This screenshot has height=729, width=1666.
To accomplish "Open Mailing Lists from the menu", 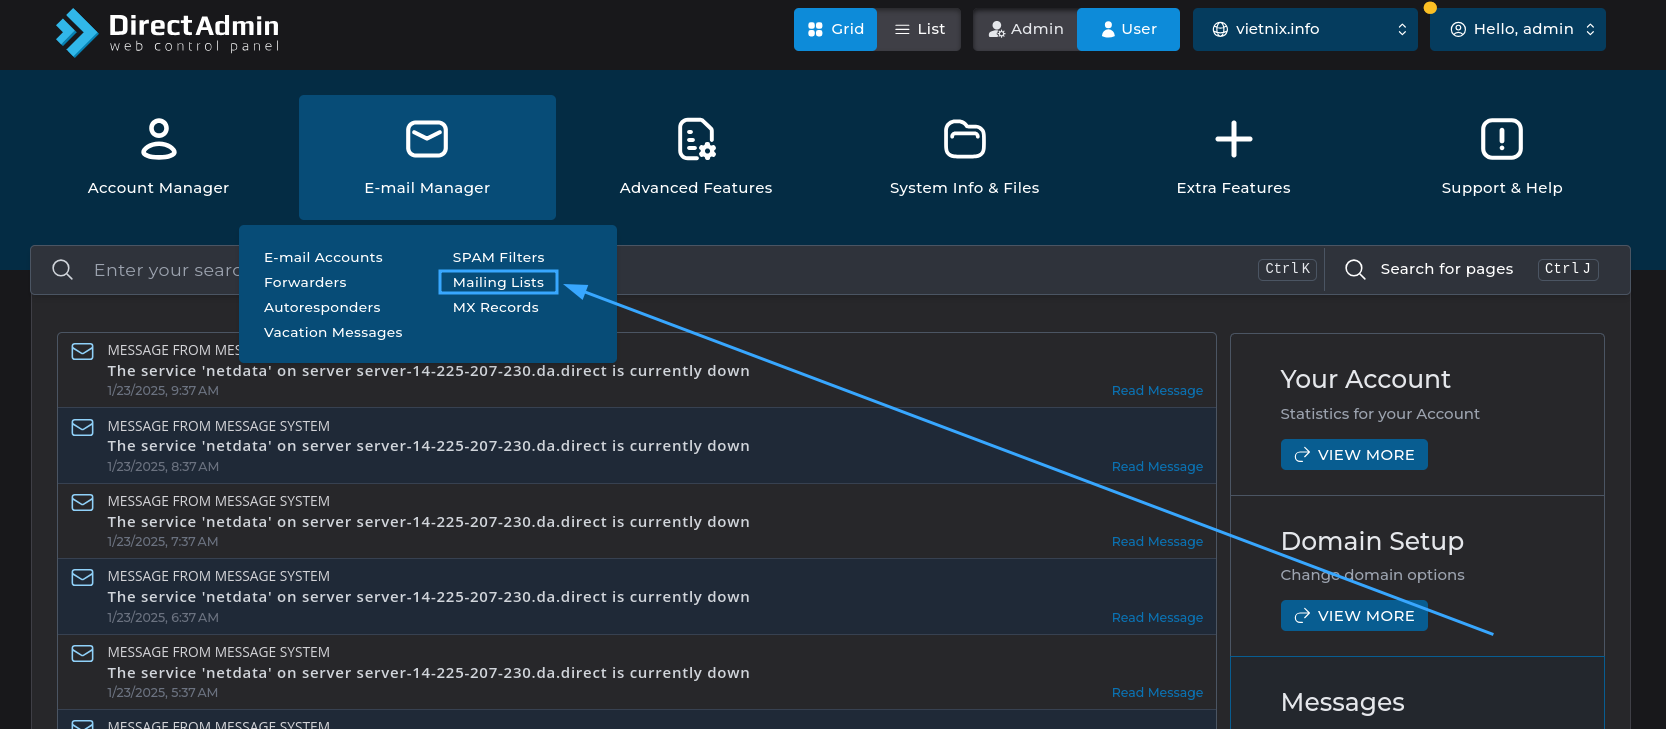I will click(x=498, y=282).
